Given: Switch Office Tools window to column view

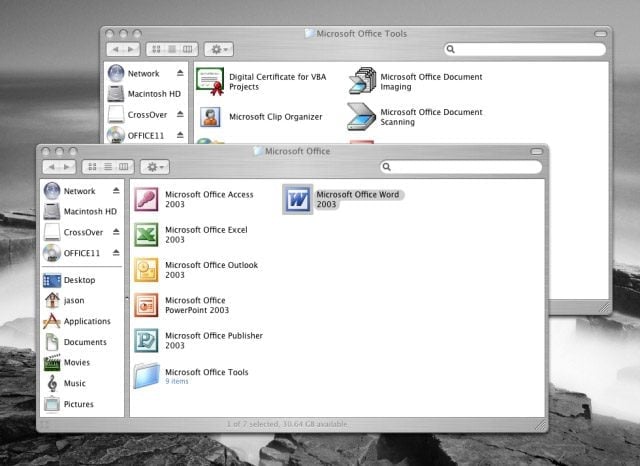Looking at the screenshot, I should (188, 49).
